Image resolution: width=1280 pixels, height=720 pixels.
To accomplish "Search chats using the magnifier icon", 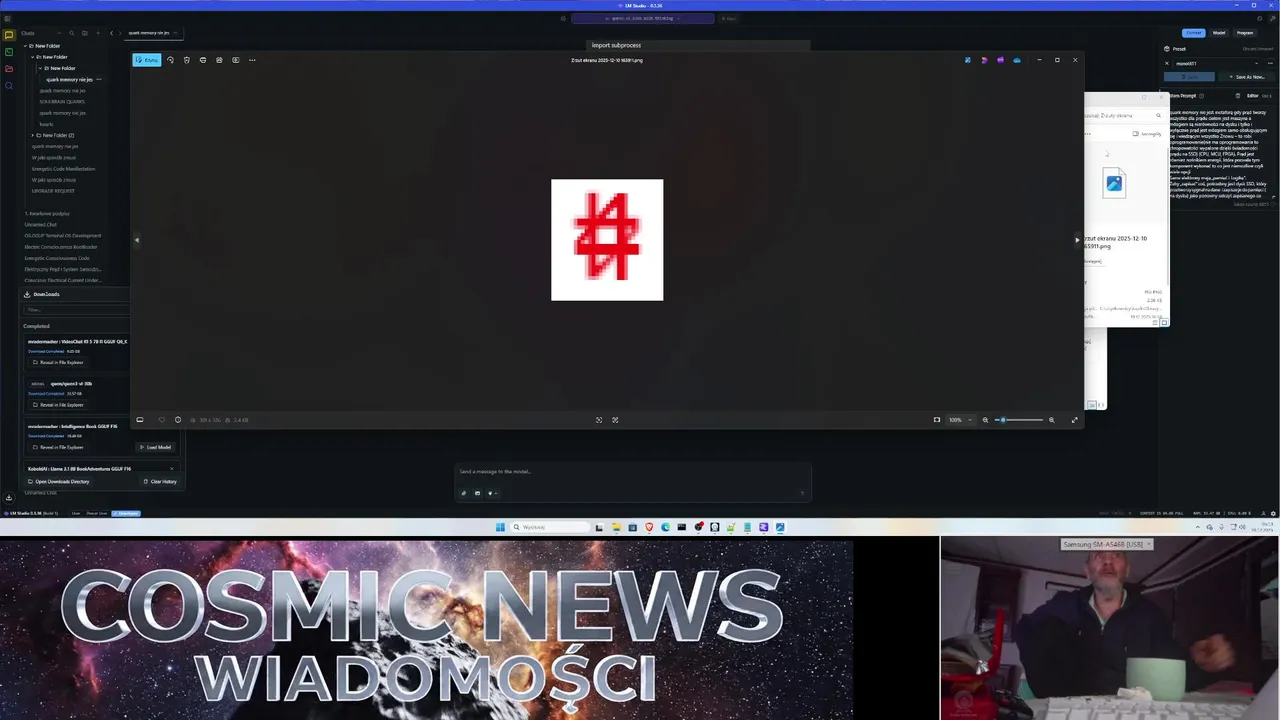I will (x=71, y=33).
